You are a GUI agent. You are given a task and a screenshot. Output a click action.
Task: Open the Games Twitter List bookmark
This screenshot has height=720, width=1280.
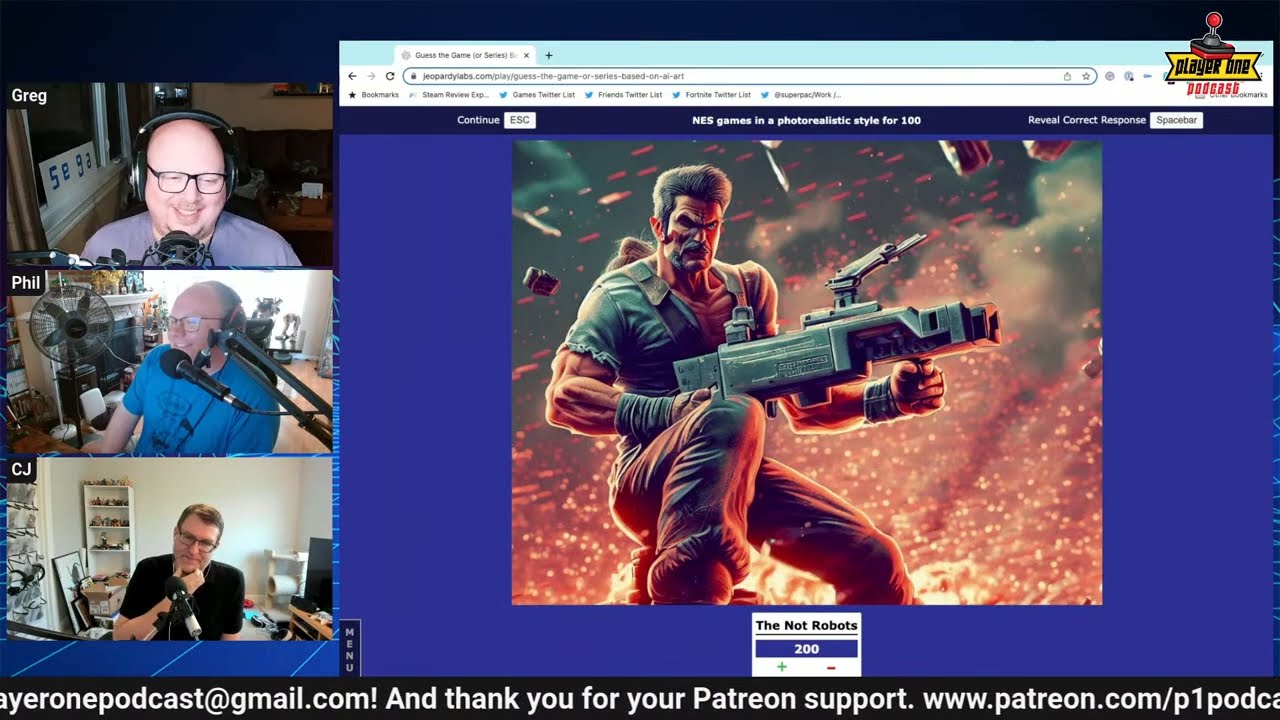pyautogui.click(x=537, y=95)
